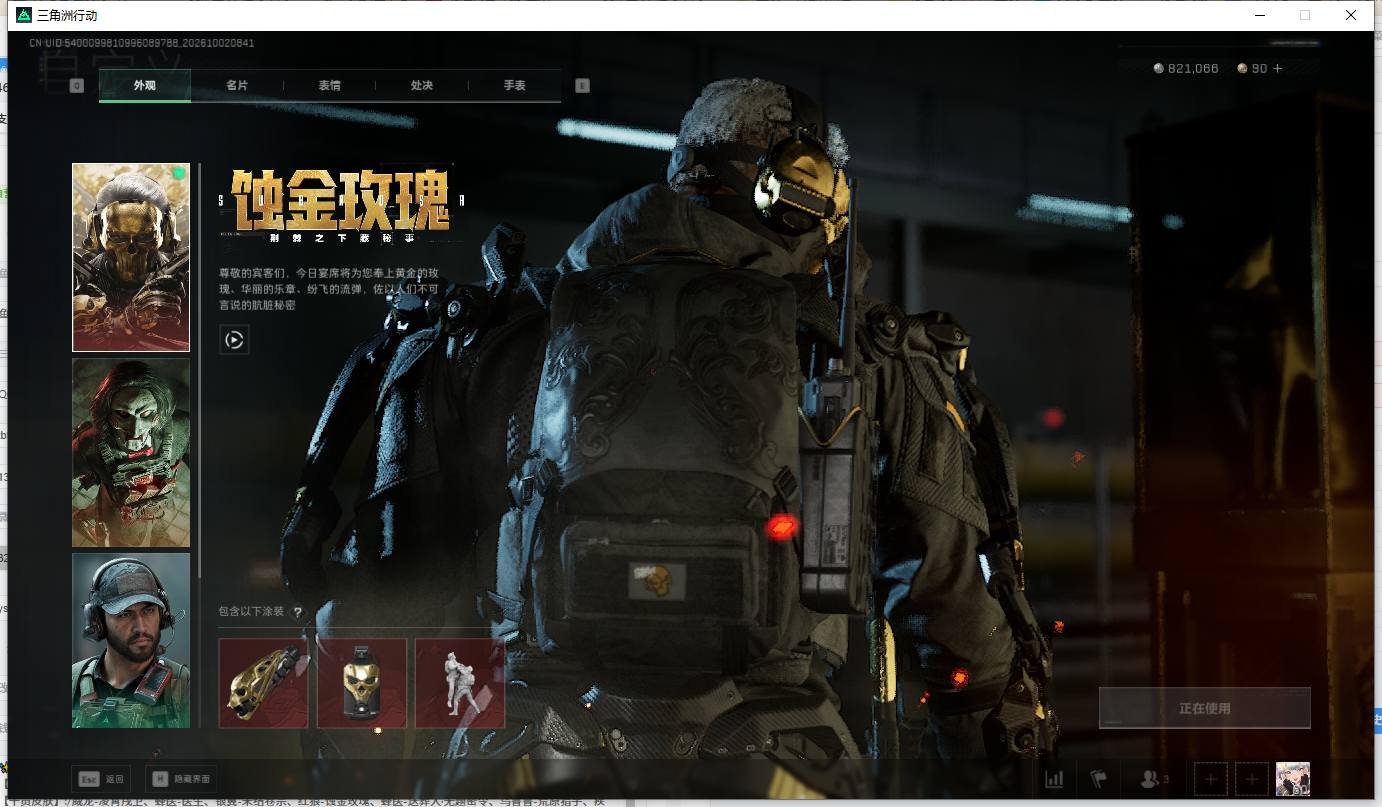Viewport: 1382px width, 807px height.
Task: Add teammate in second empty plus slot
Action: (x=1252, y=779)
